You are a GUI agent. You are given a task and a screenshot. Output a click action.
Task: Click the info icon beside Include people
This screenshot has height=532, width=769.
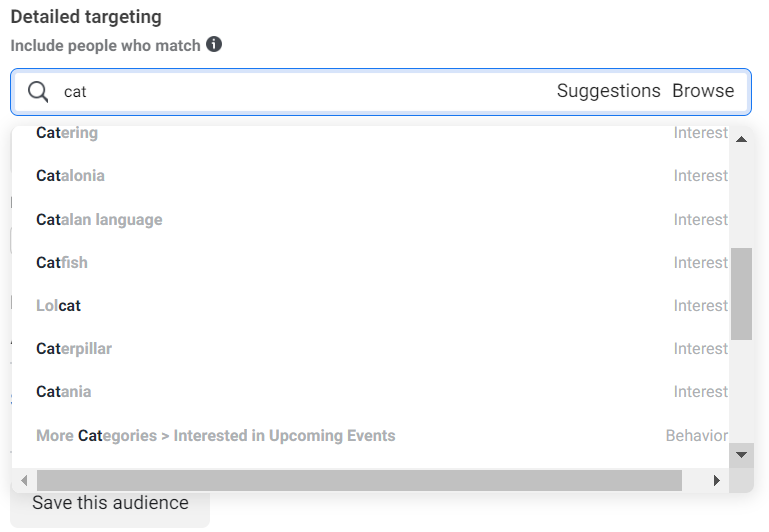214,45
